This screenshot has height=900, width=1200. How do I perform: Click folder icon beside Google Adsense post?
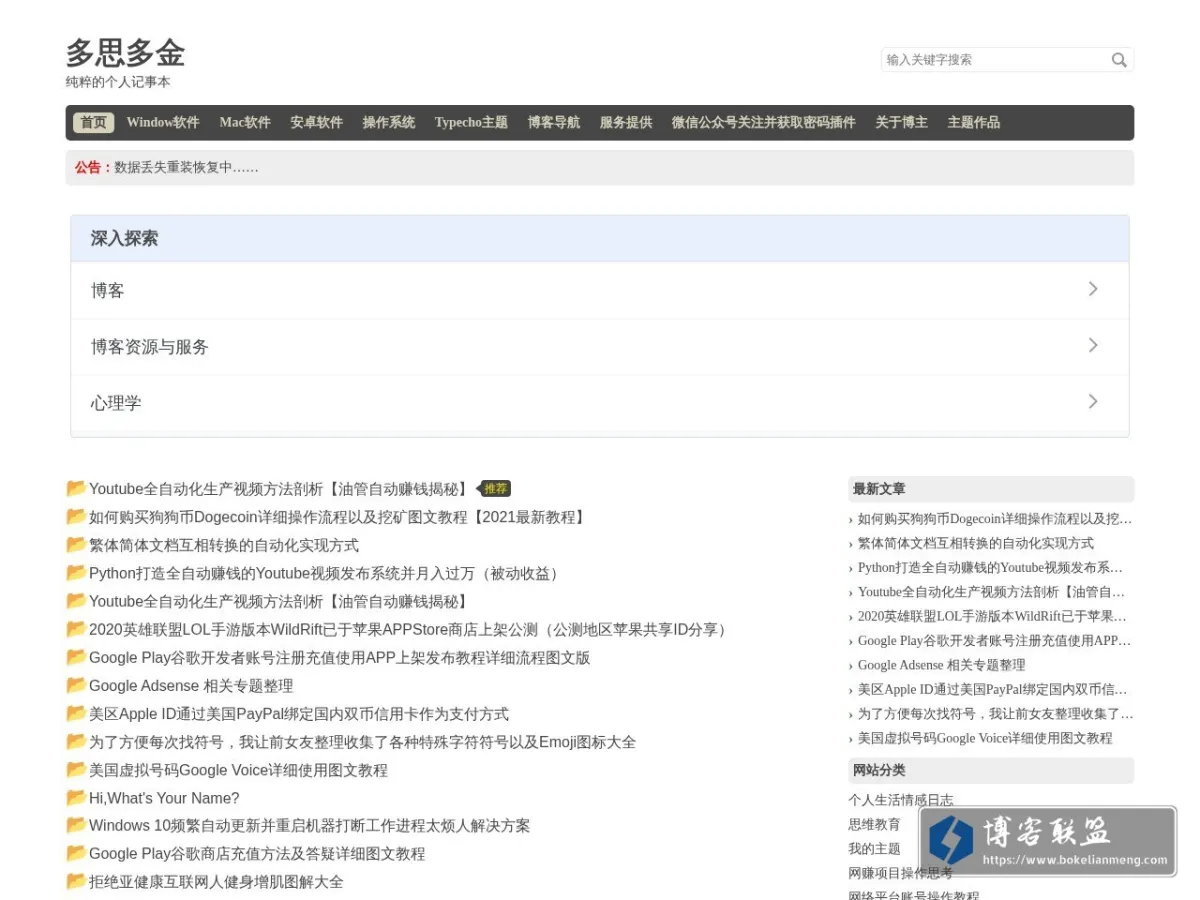(x=76, y=684)
